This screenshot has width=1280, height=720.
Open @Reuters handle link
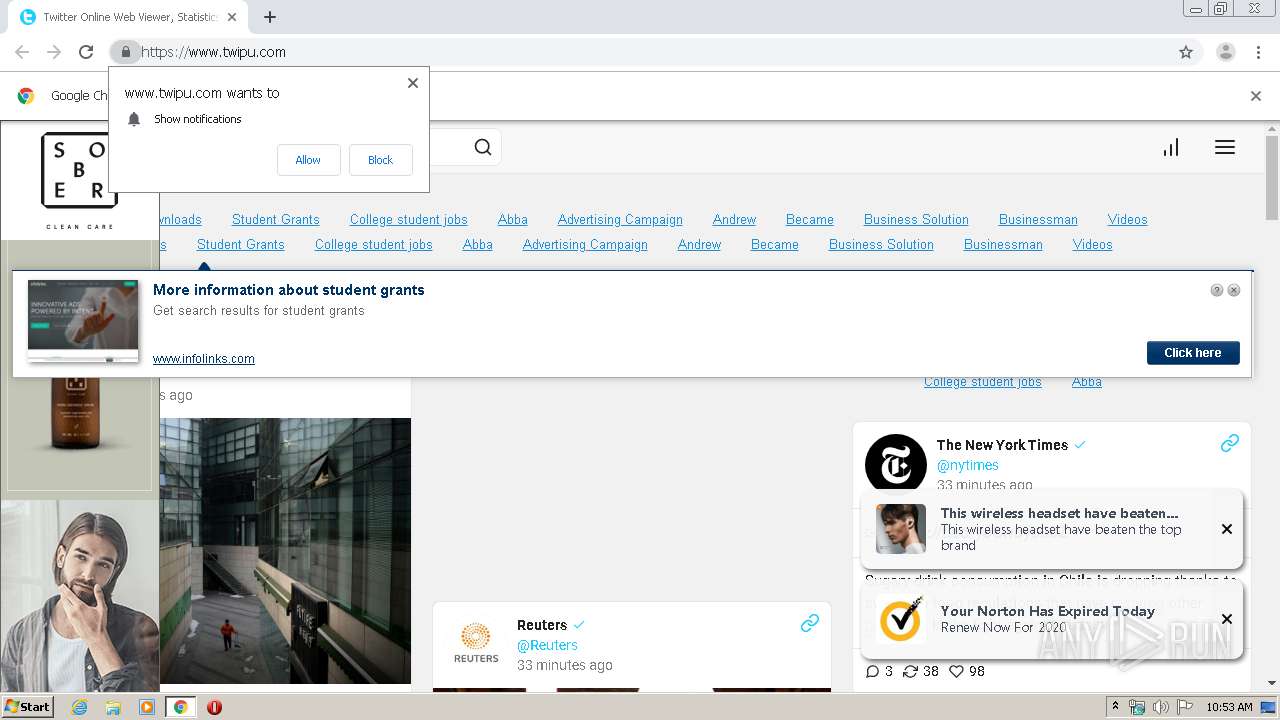pyautogui.click(x=547, y=645)
